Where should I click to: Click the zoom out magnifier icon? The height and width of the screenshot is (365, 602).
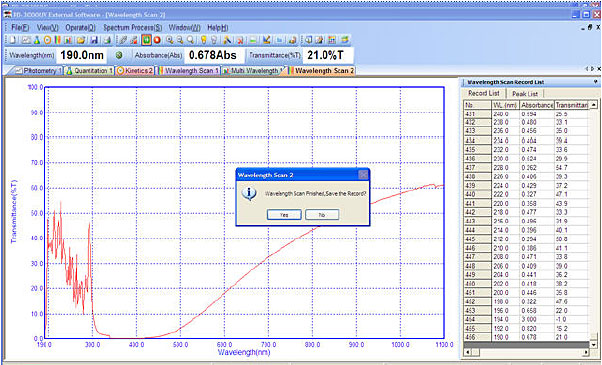tap(180, 40)
